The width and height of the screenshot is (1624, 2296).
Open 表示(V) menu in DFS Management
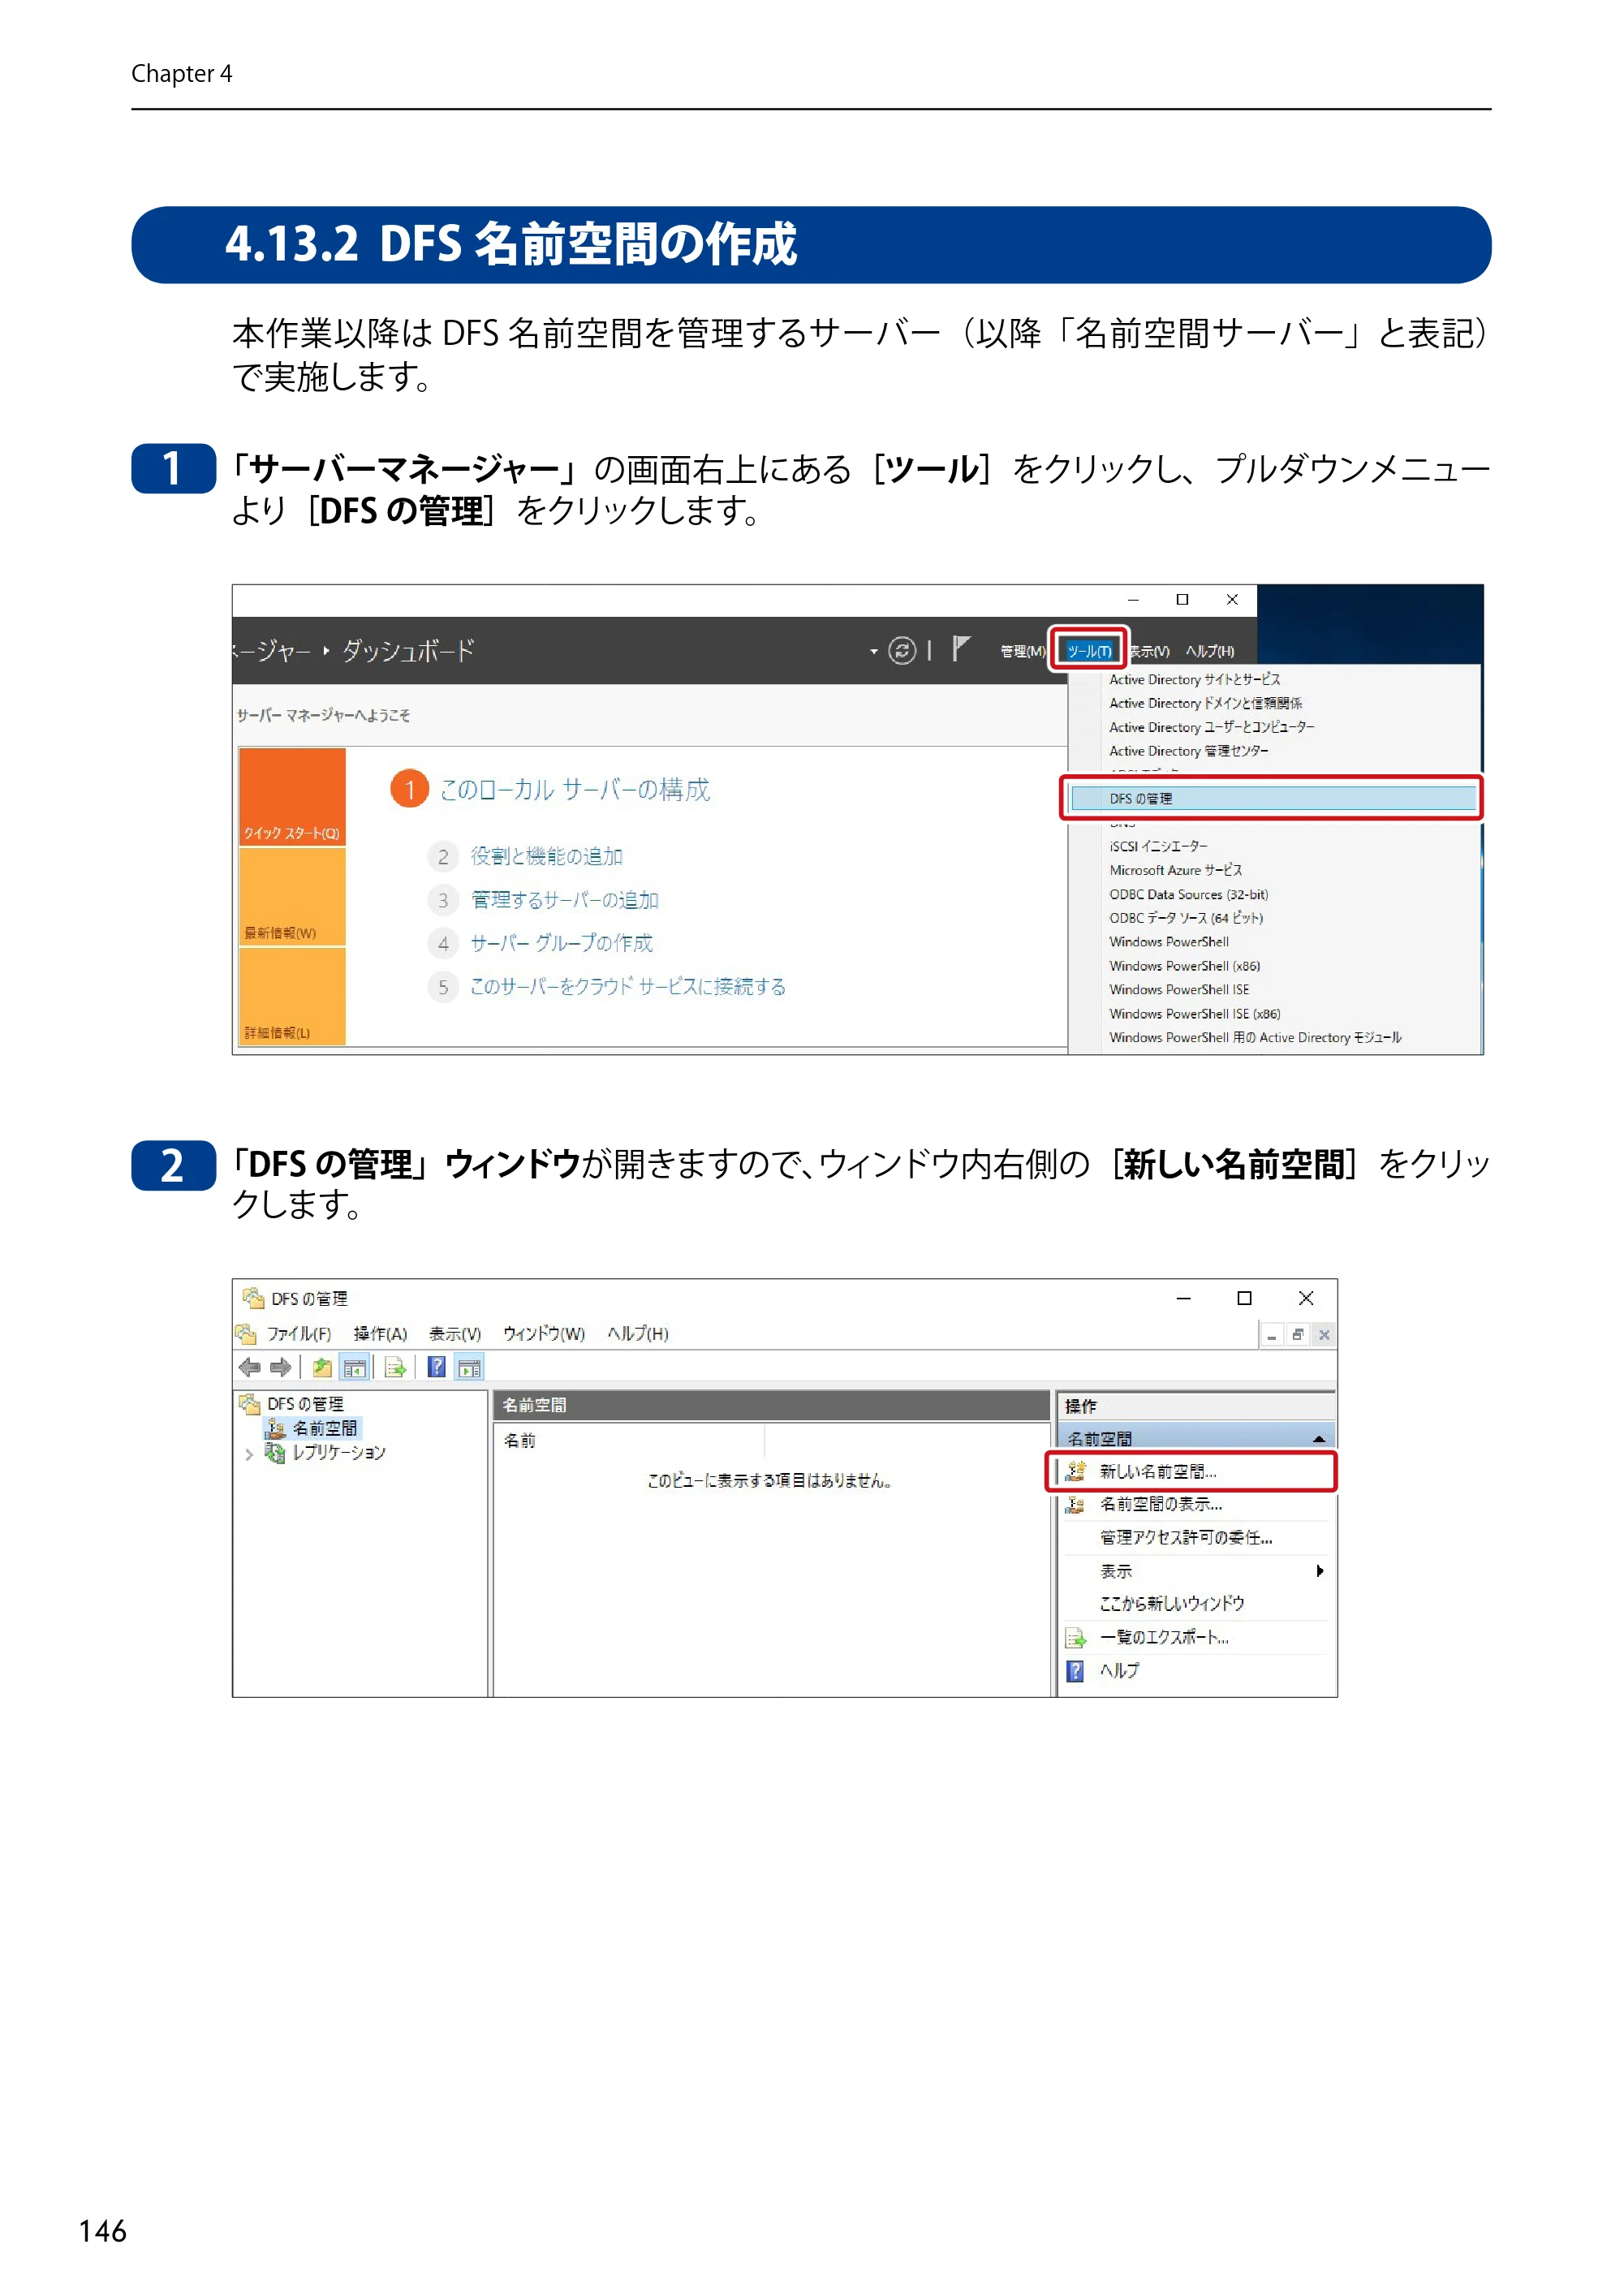455,1334
